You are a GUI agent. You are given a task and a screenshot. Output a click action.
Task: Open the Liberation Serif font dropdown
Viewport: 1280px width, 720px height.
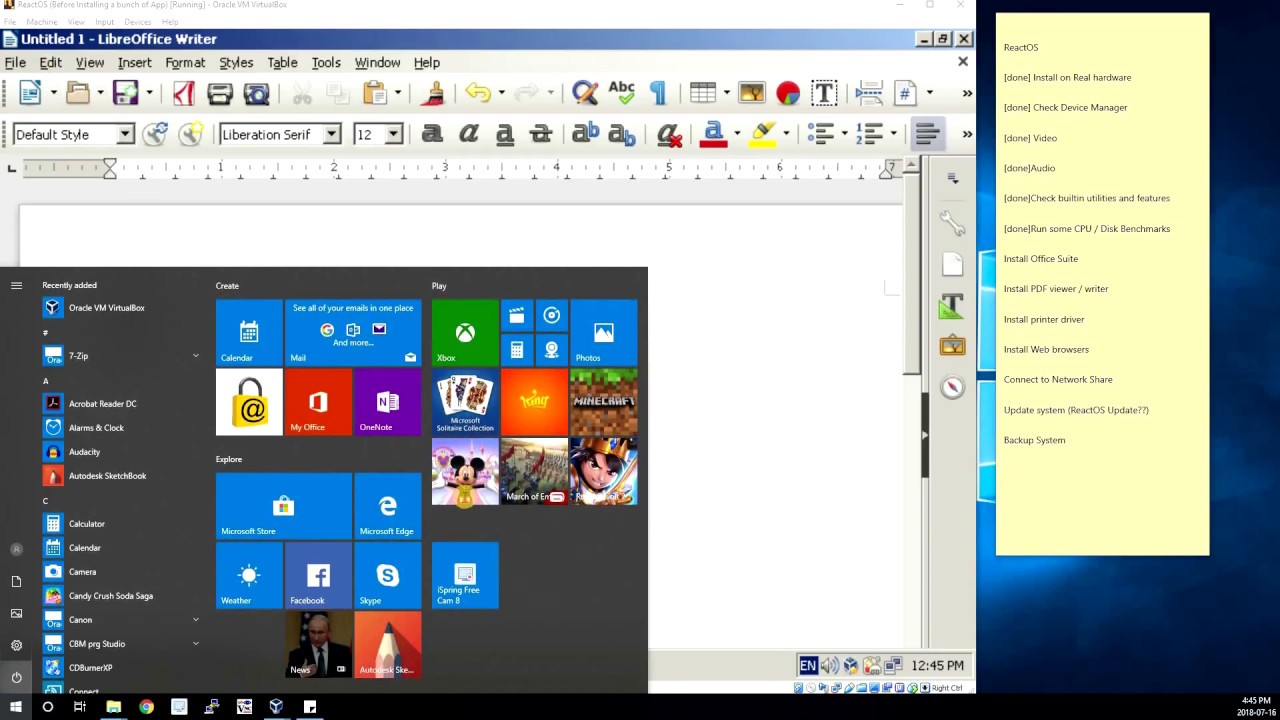coord(332,134)
